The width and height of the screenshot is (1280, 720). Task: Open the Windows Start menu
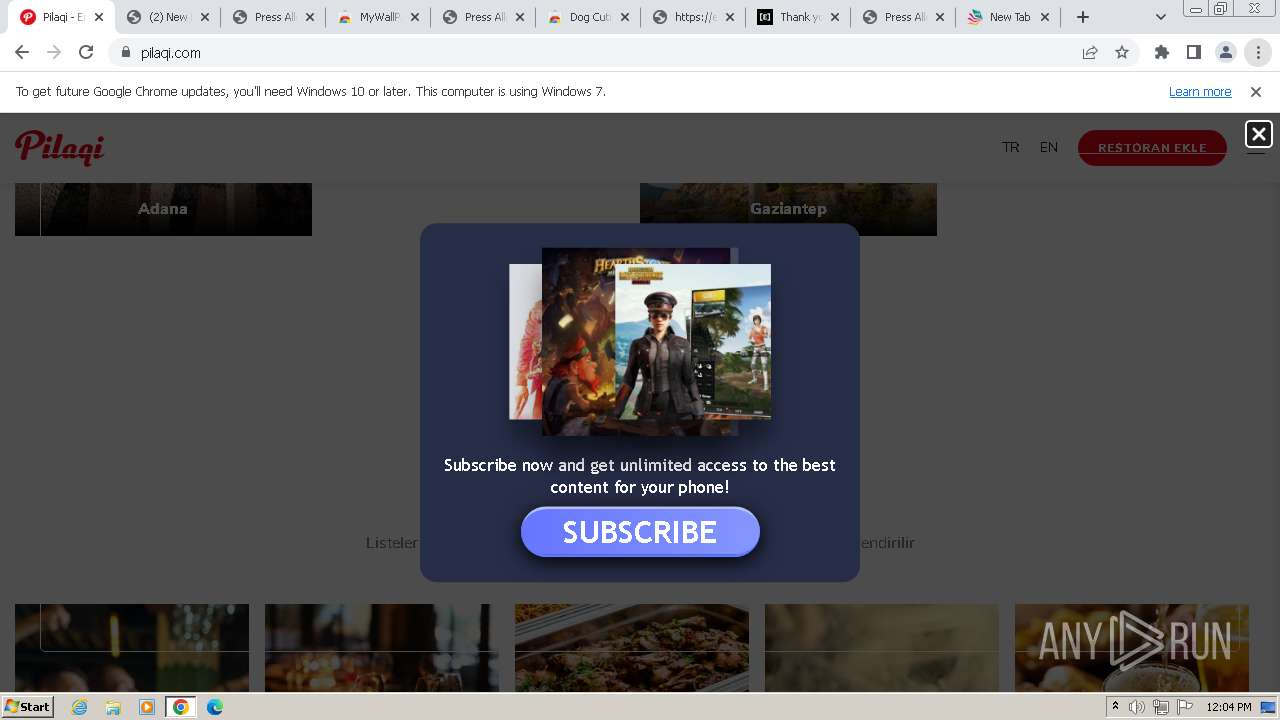28,706
